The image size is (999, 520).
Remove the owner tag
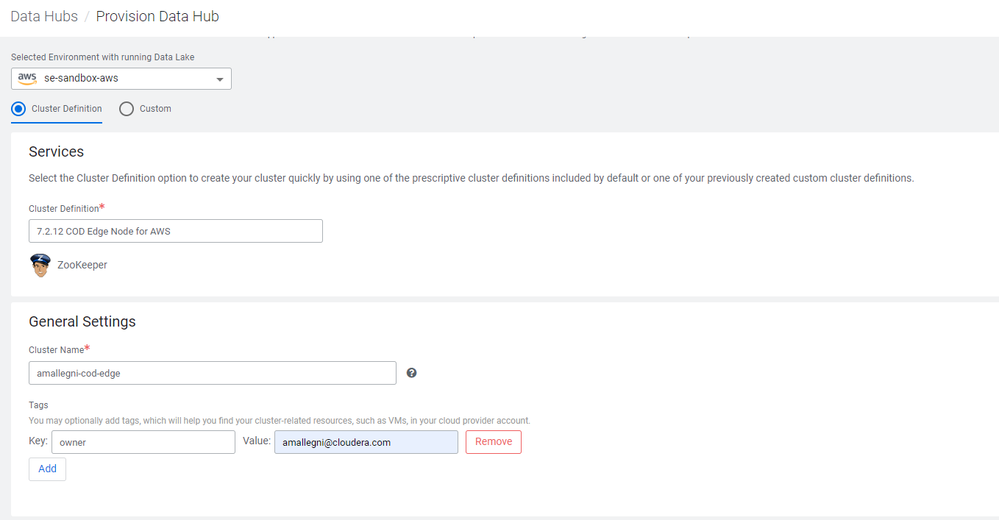(x=493, y=442)
